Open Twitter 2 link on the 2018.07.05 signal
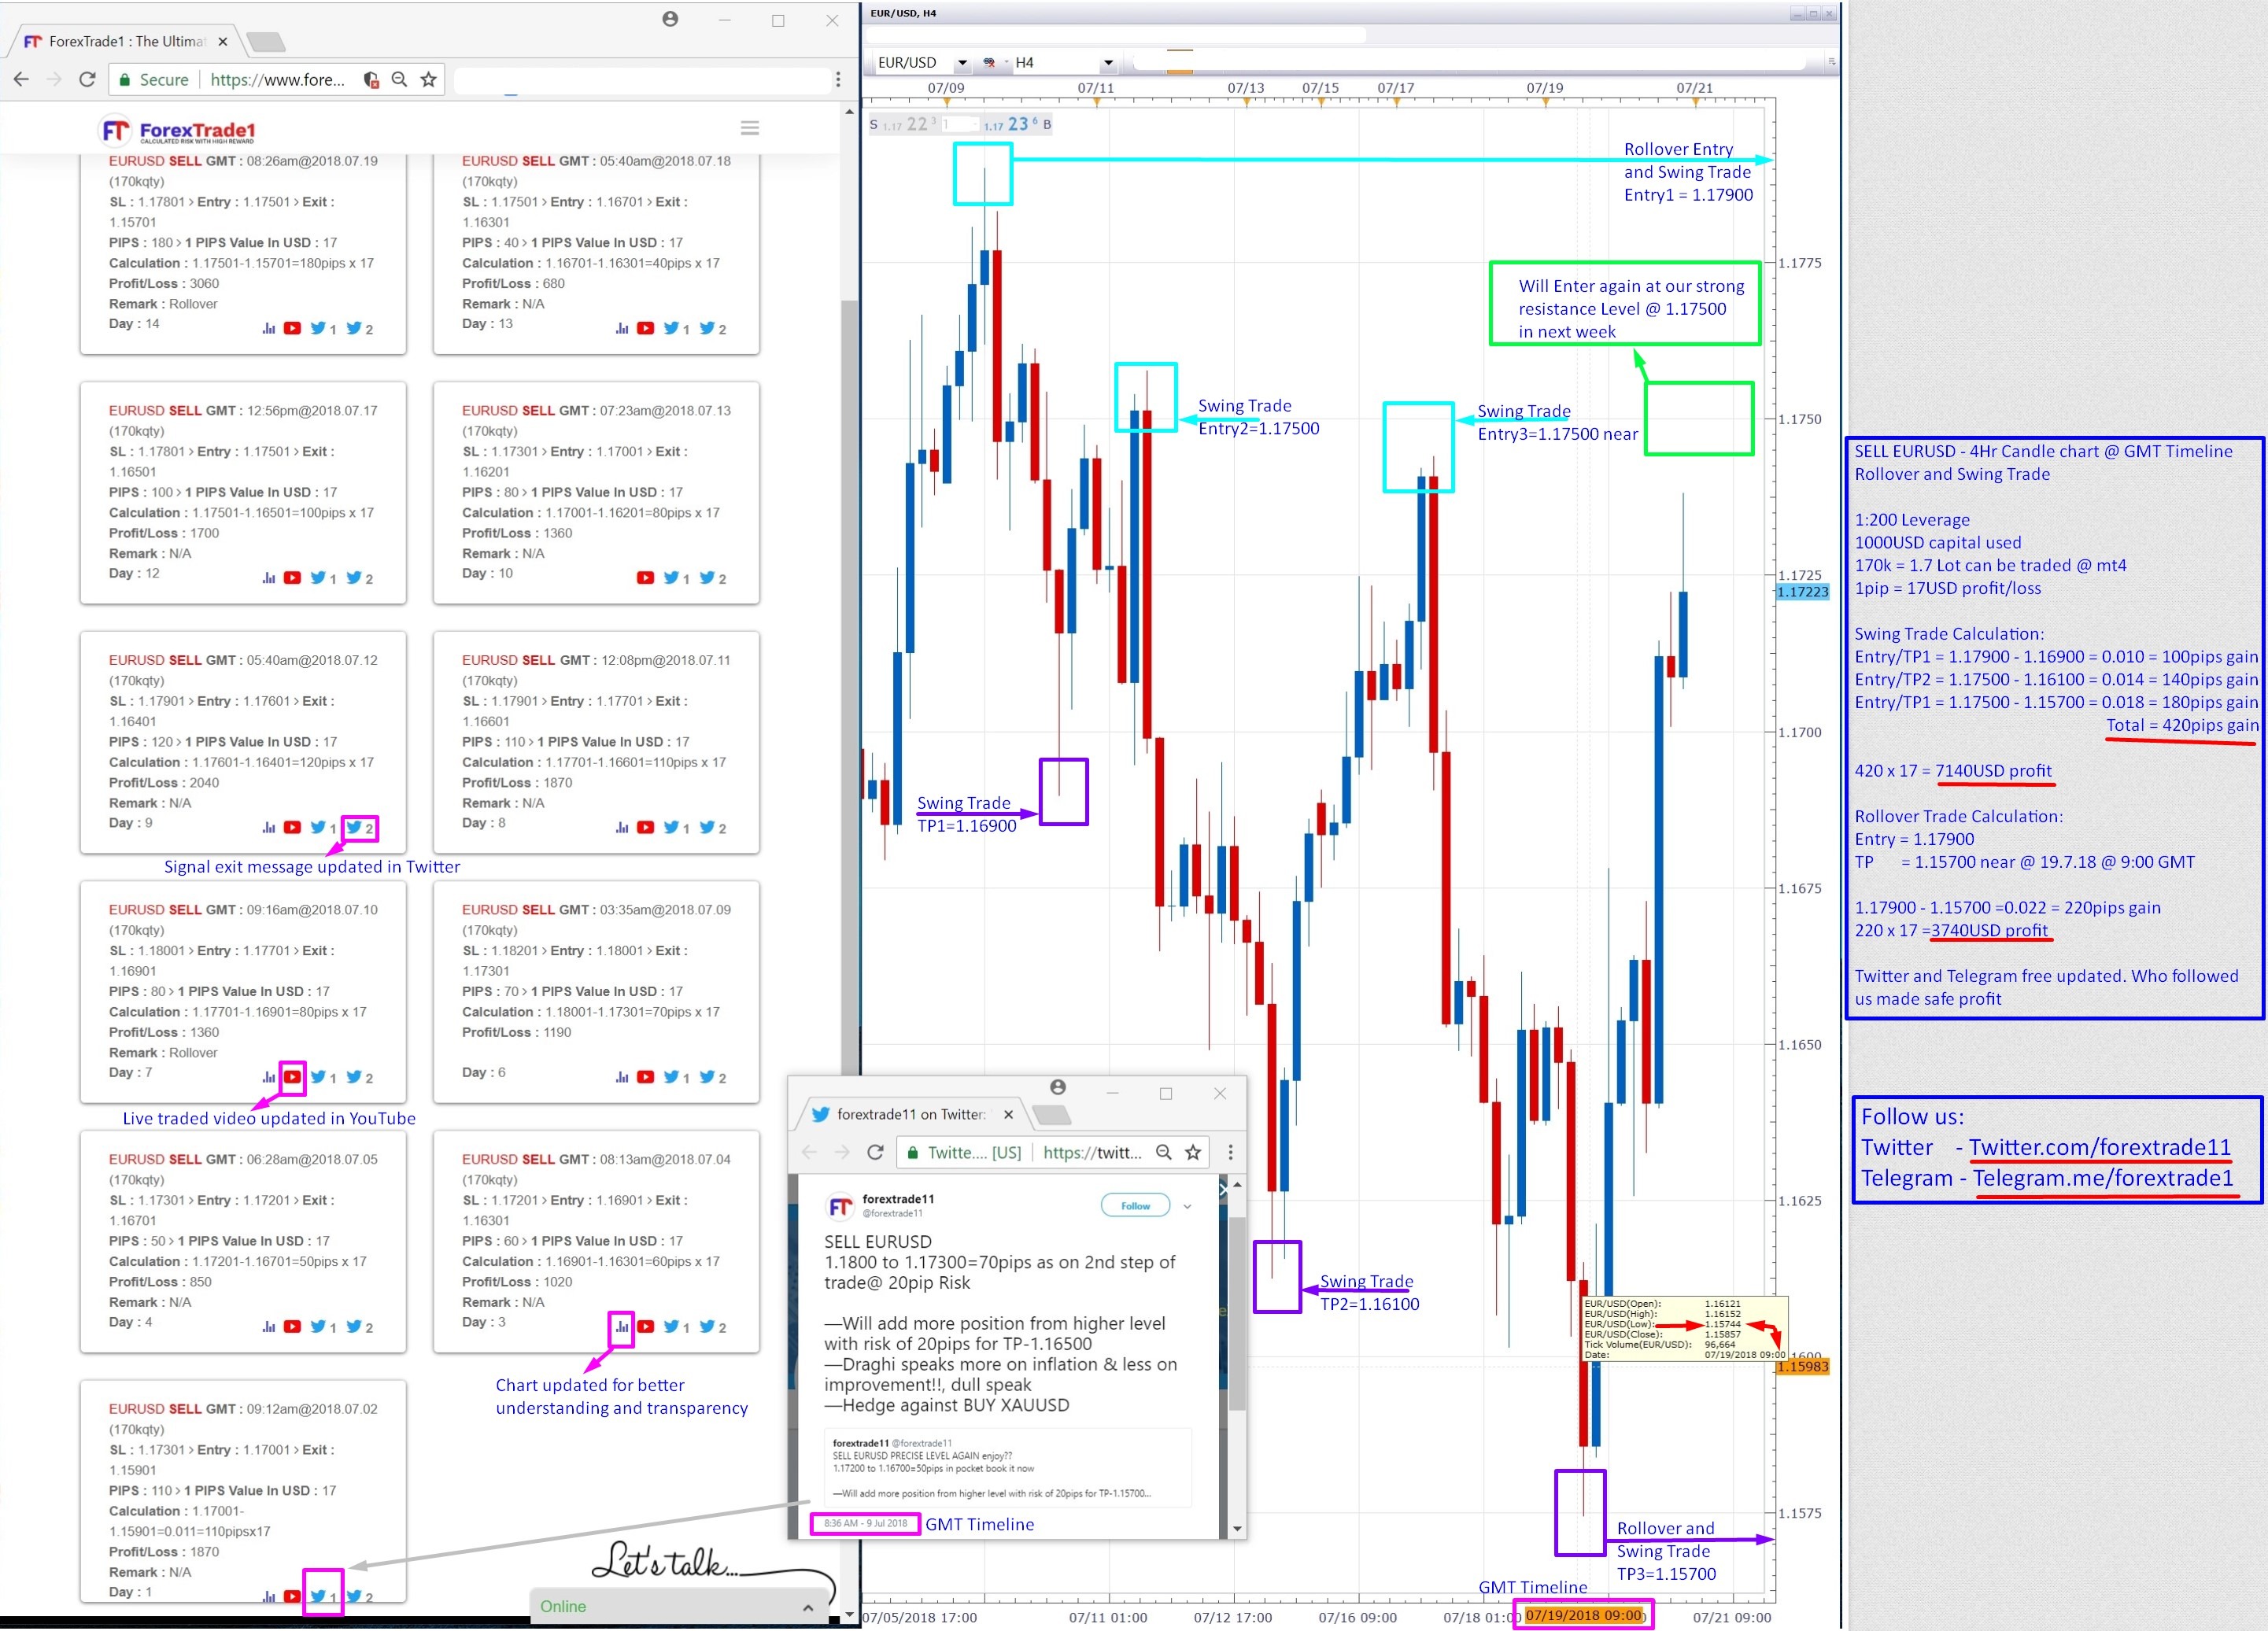 [359, 1327]
